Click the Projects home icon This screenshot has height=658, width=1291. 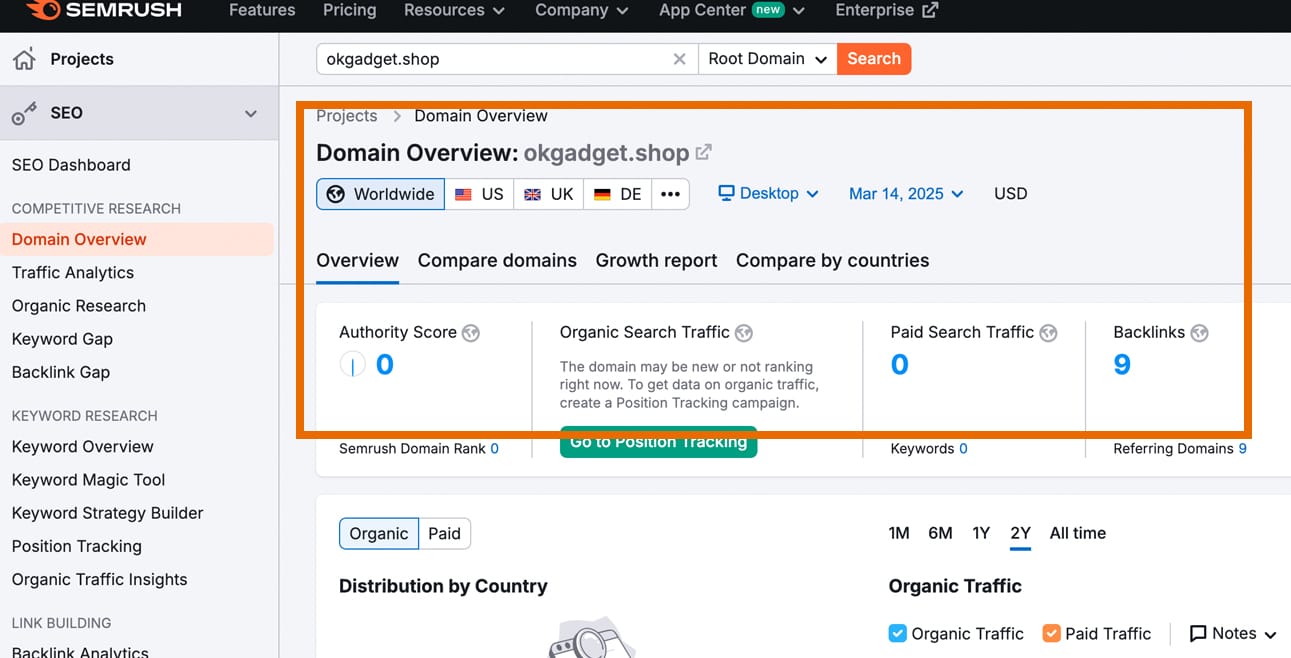(x=24, y=59)
